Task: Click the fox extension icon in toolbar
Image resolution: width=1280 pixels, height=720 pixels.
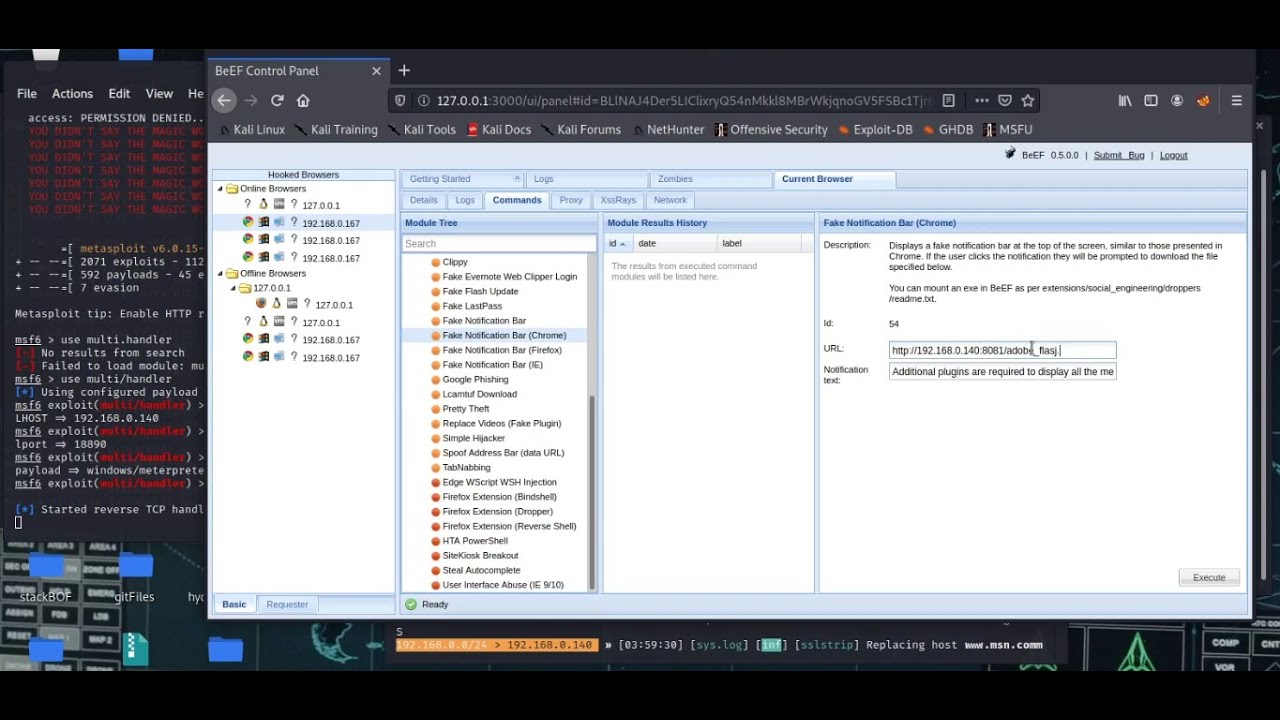Action: click(1203, 100)
